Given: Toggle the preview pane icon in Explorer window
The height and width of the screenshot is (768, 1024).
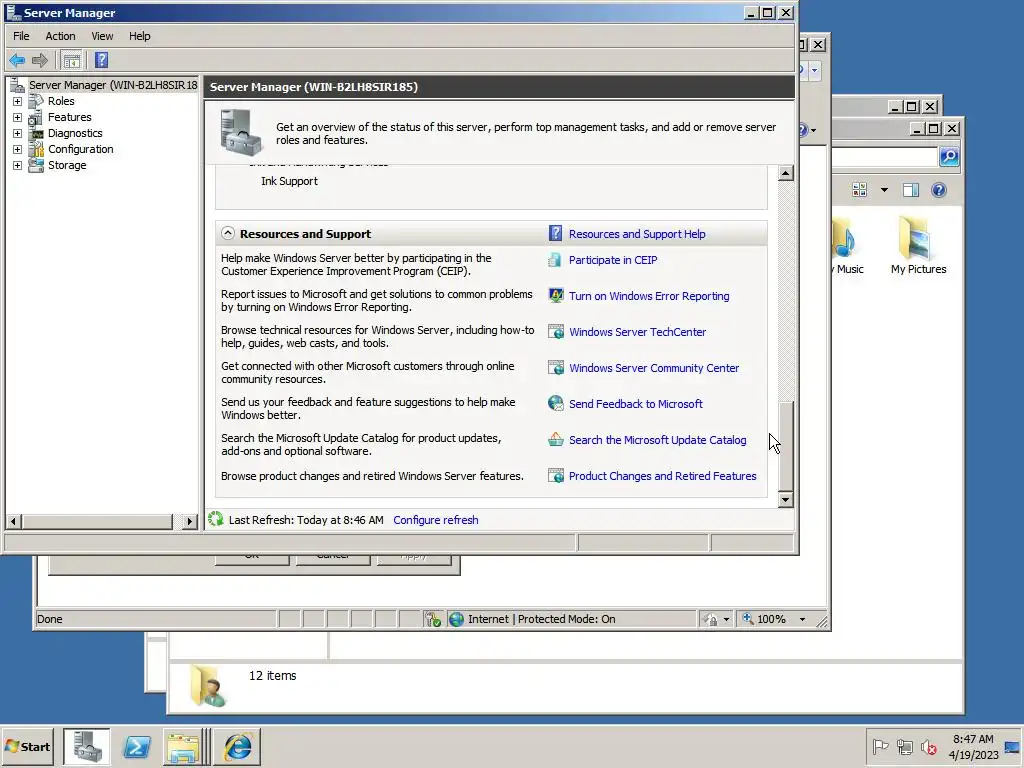Looking at the screenshot, I should click(910, 190).
